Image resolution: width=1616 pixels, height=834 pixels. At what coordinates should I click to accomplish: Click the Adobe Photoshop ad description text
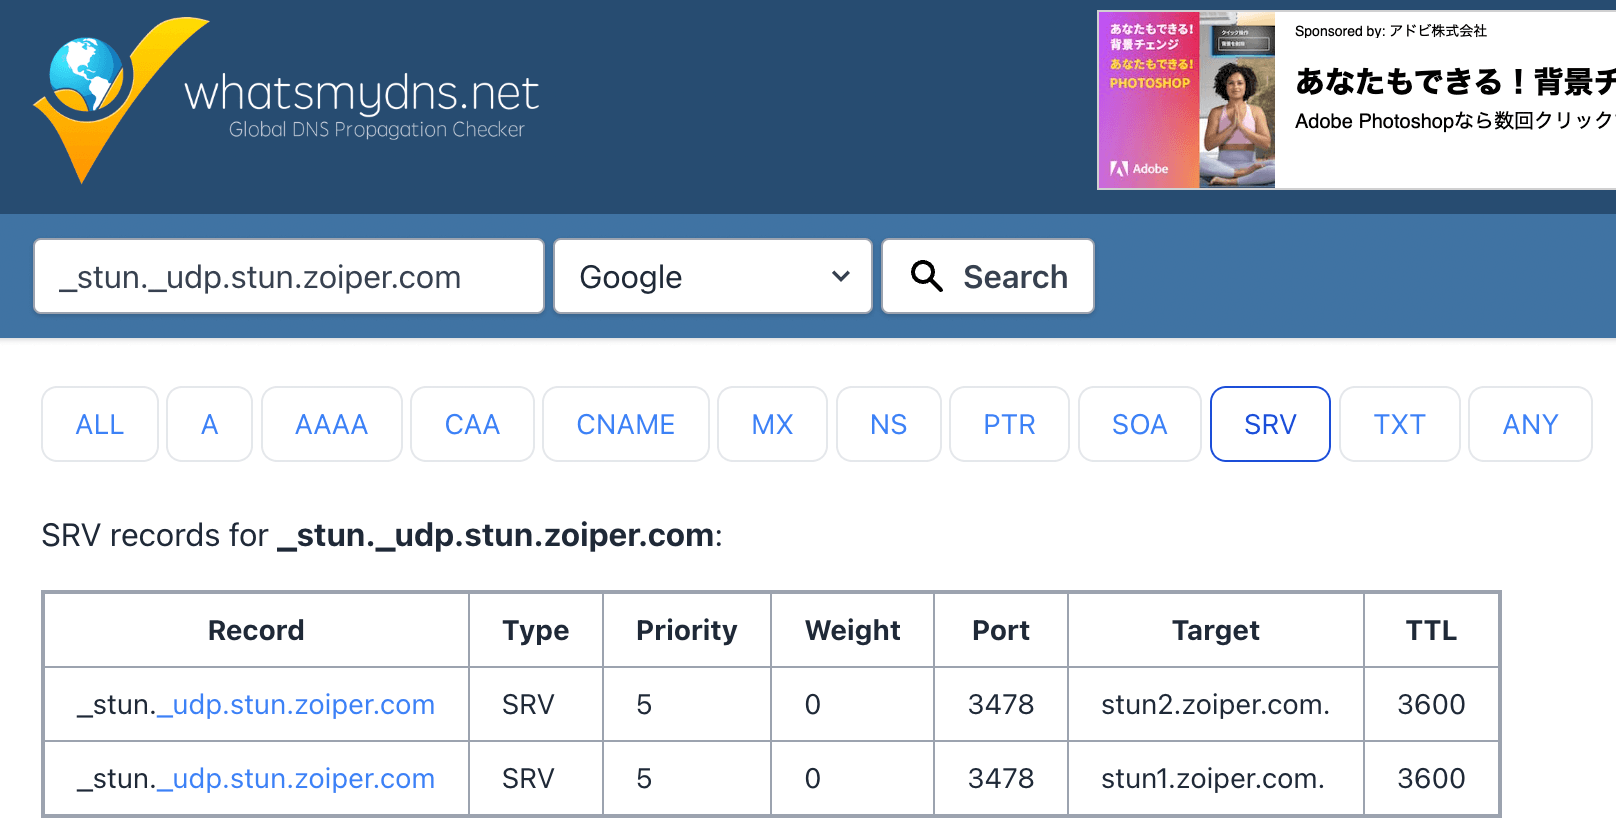coord(1455,121)
